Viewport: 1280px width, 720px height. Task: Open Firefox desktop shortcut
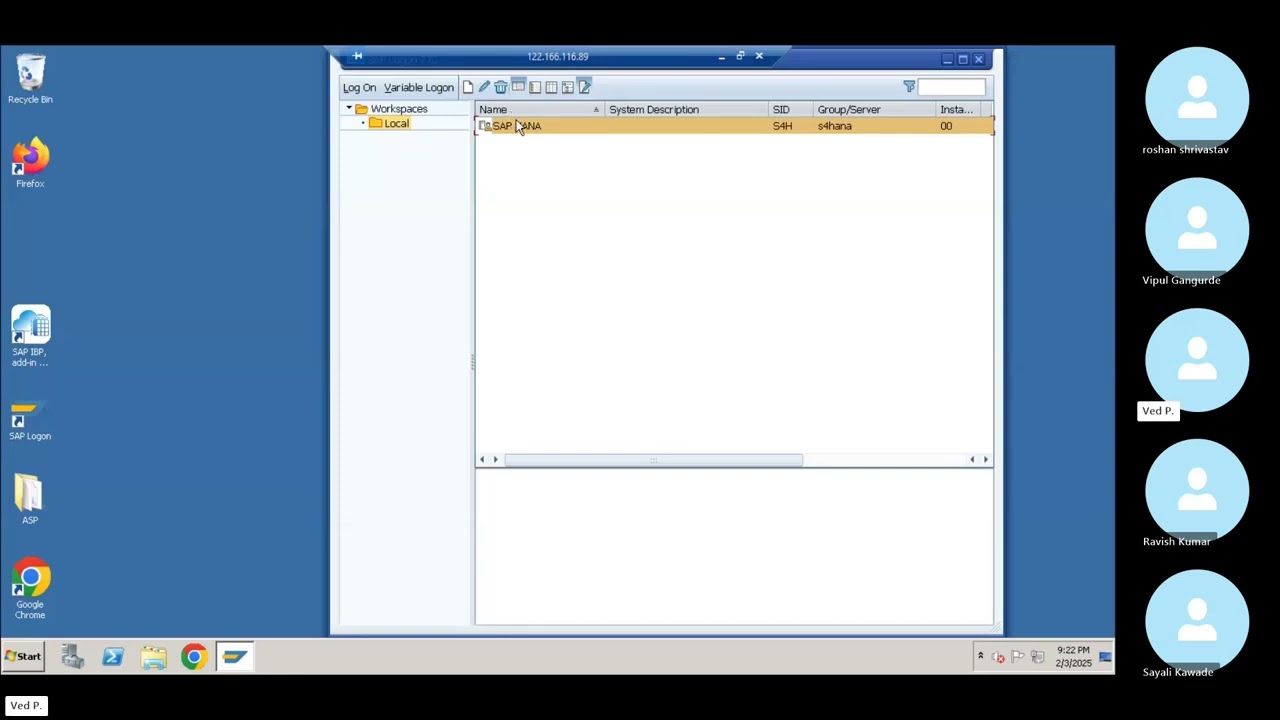click(30, 163)
